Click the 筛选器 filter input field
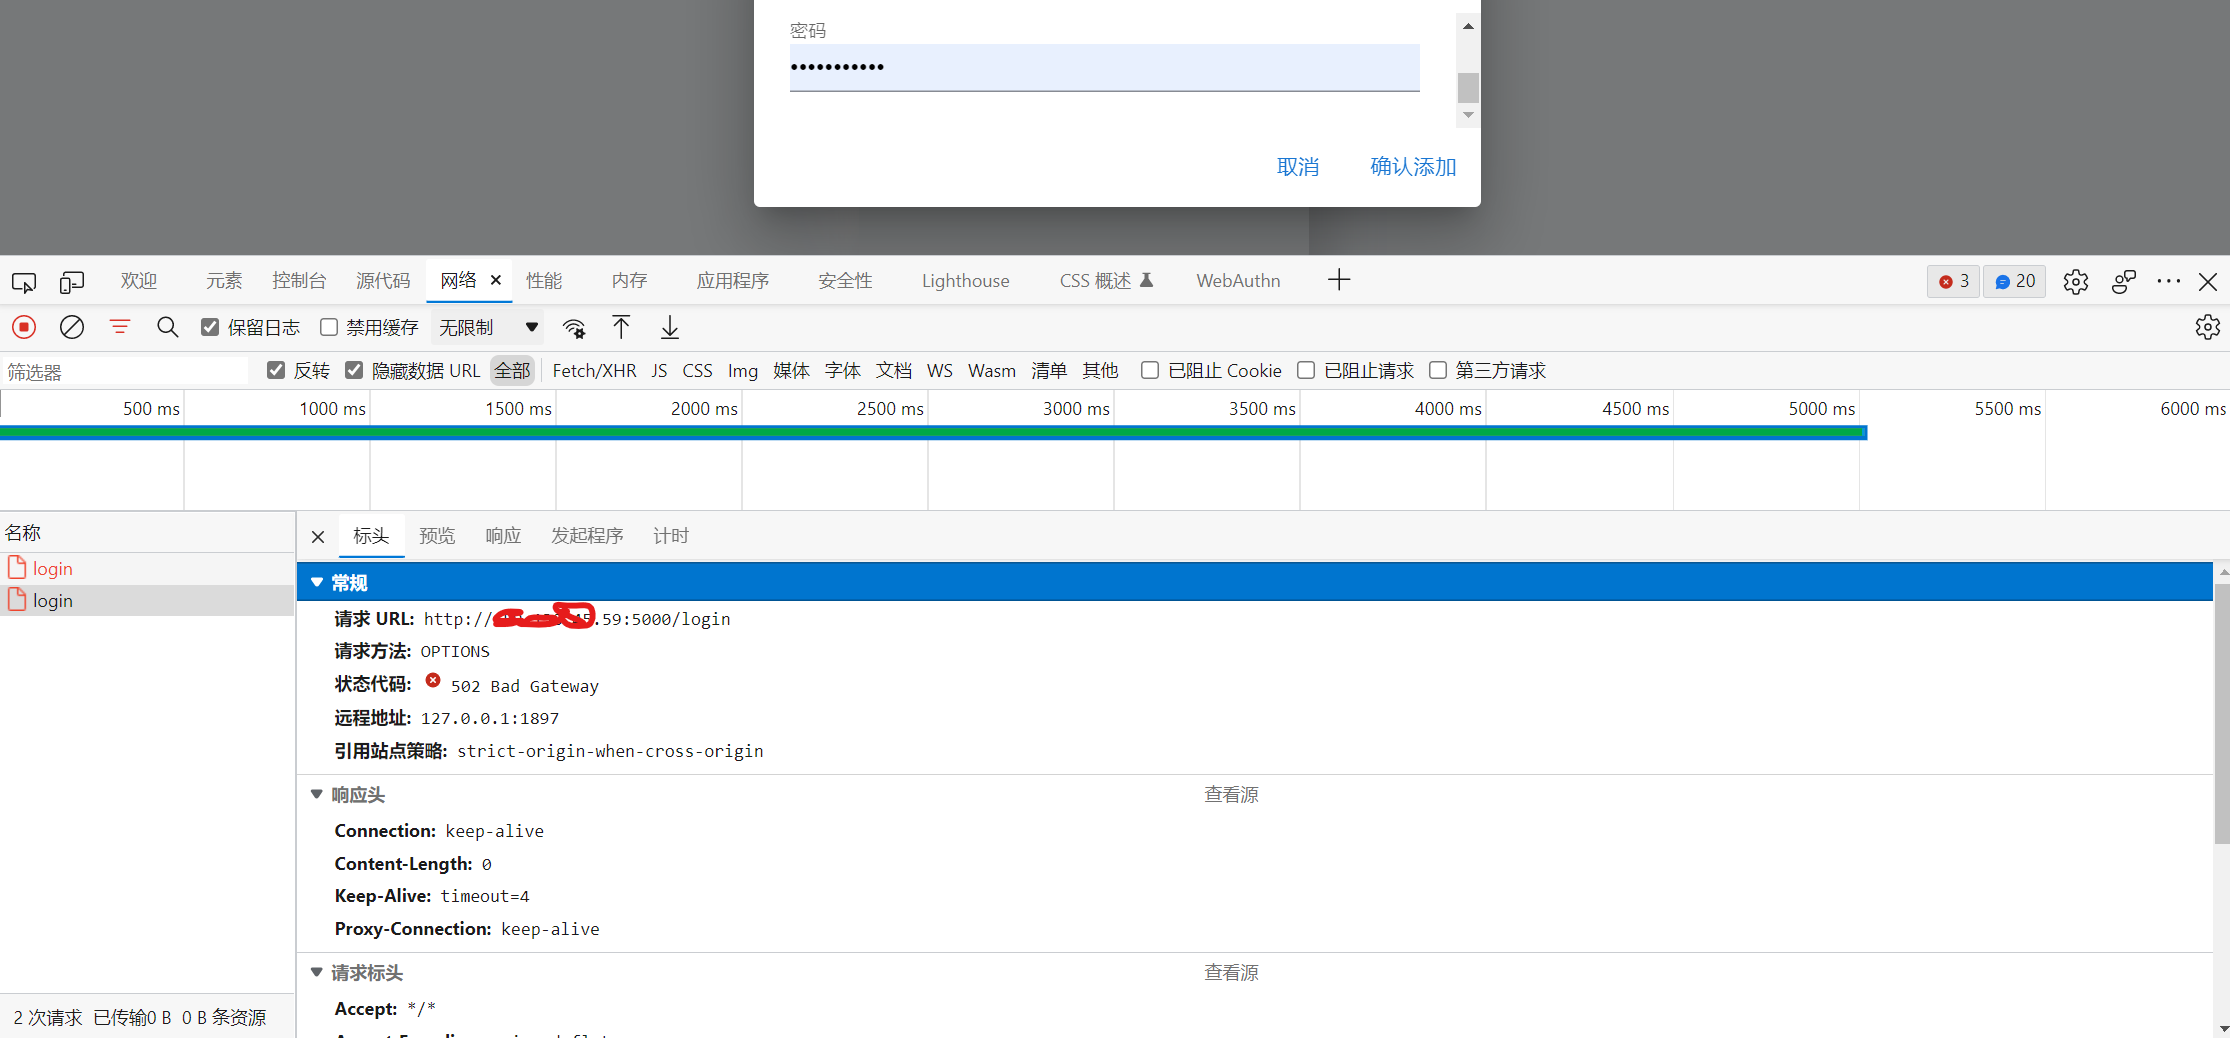Viewport: 2230px width, 1038px height. pyautogui.click(x=125, y=372)
